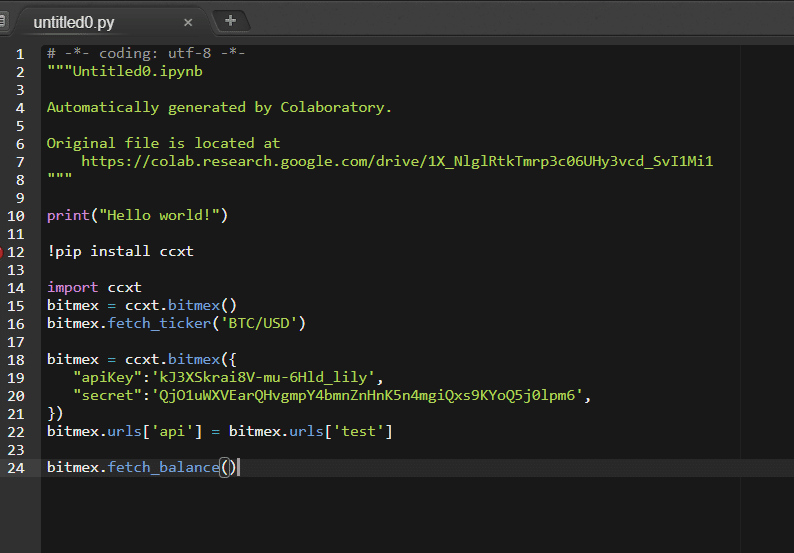Click the bitmex.fetch_balance() line
The width and height of the screenshot is (794, 553).
(x=142, y=467)
